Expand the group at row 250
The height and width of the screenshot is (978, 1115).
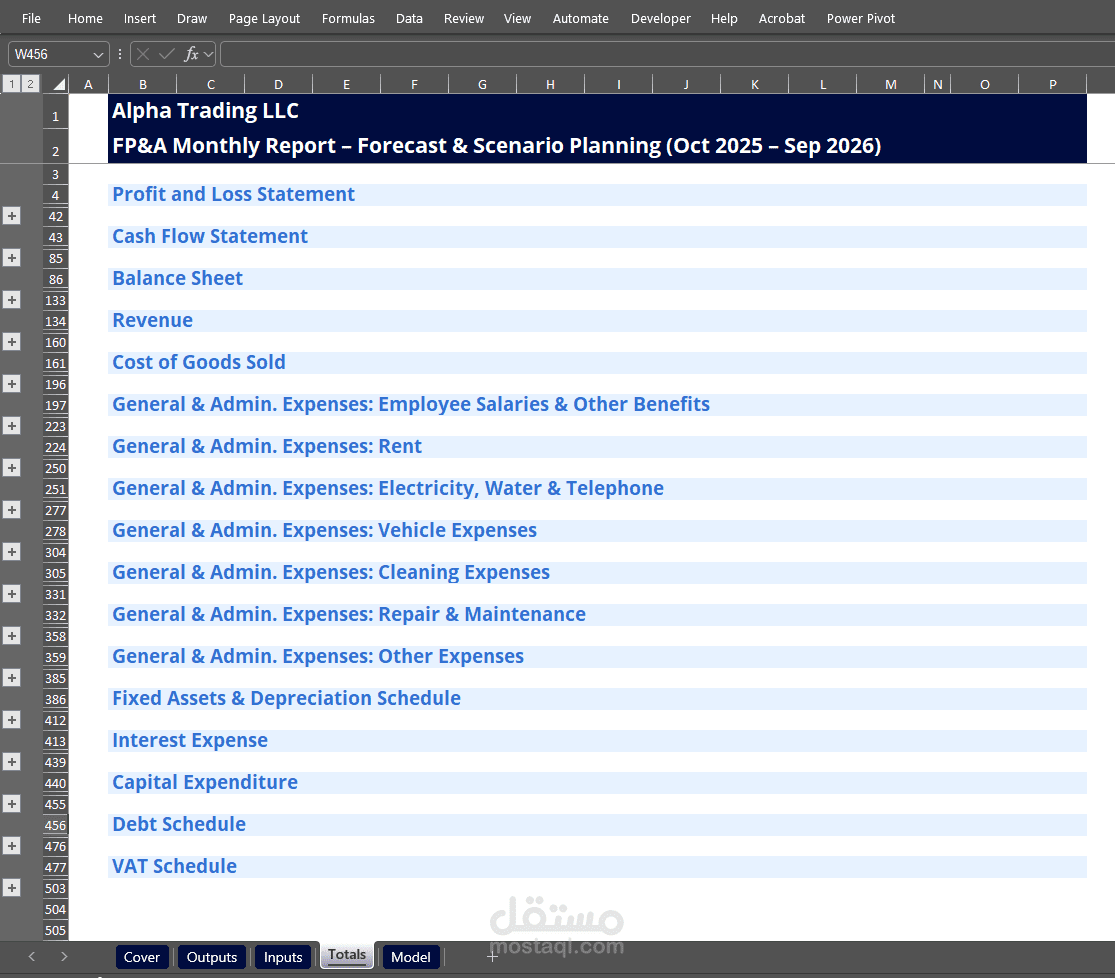tap(11, 467)
